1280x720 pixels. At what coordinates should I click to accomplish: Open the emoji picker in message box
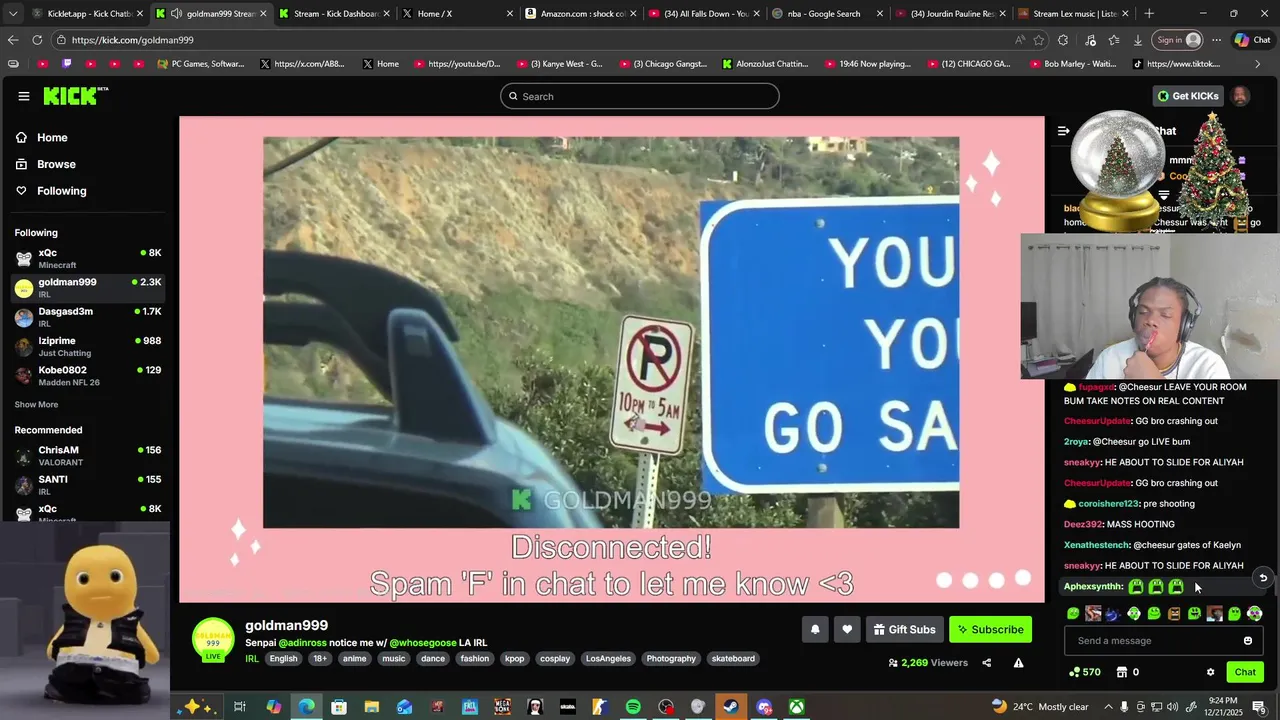click(1247, 641)
